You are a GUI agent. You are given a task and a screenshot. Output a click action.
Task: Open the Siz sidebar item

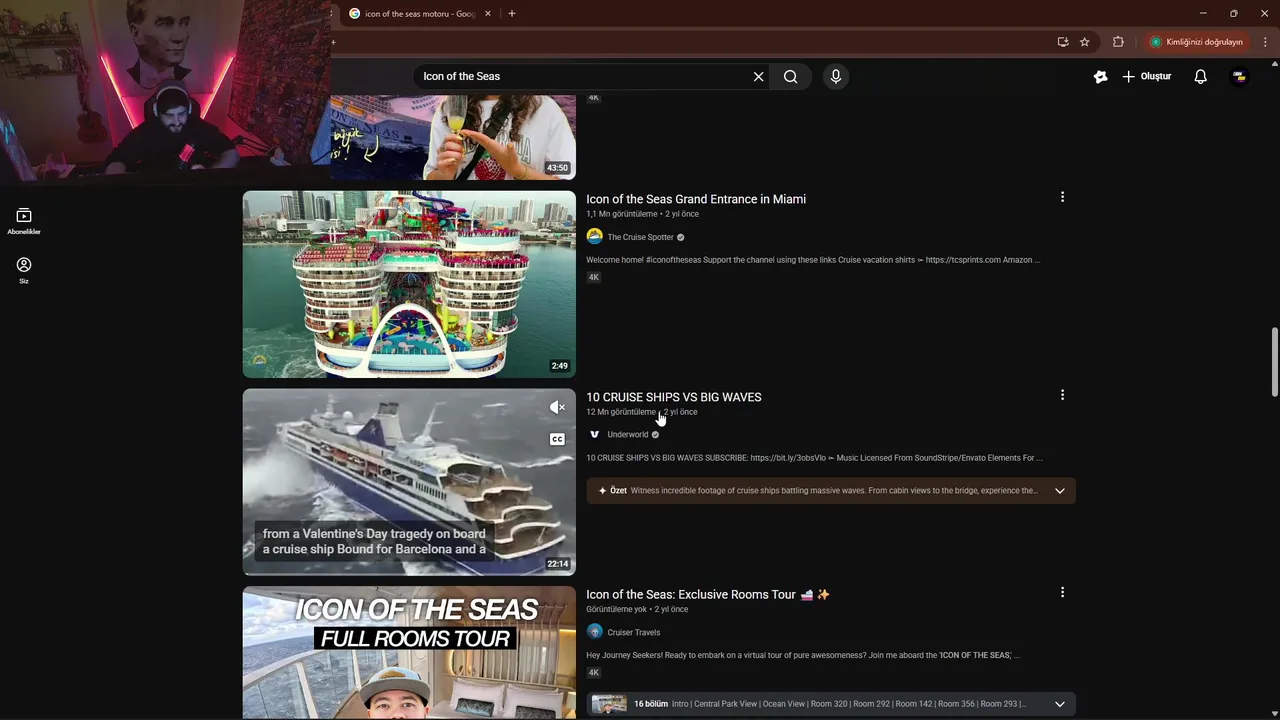pyautogui.click(x=24, y=270)
